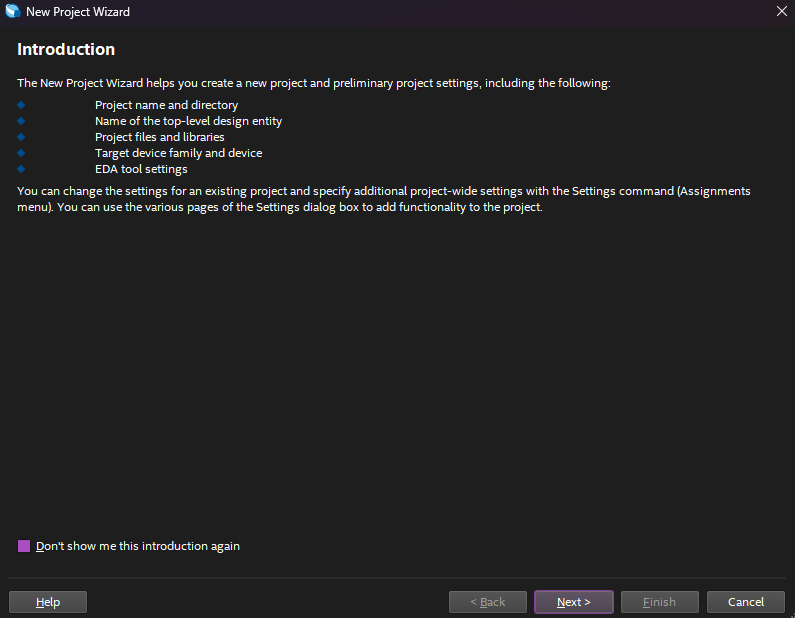
Task: Click the Introduction heading
Action: pyautogui.click(x=66, y=49)
